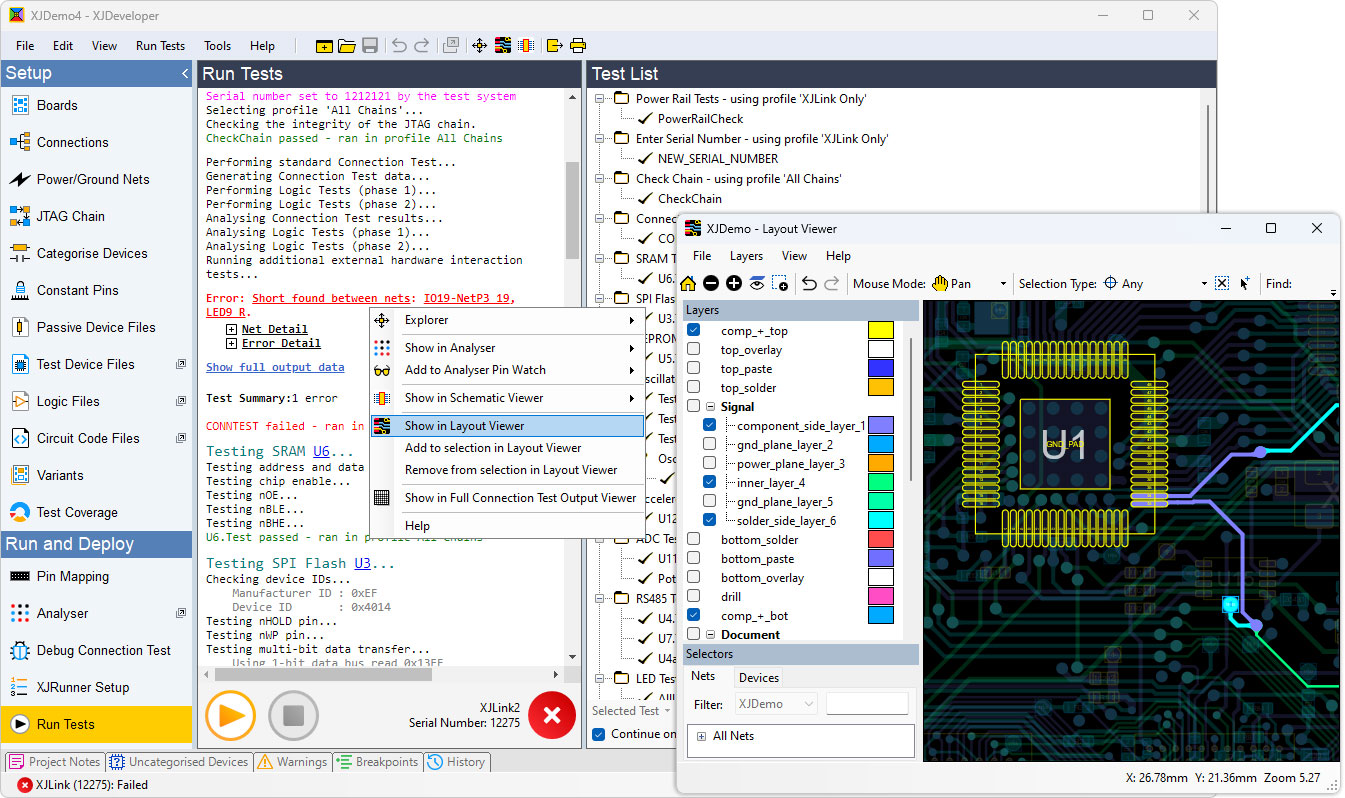Click the power_plane_layer_3 orange color swatch

tap(880, 463)
